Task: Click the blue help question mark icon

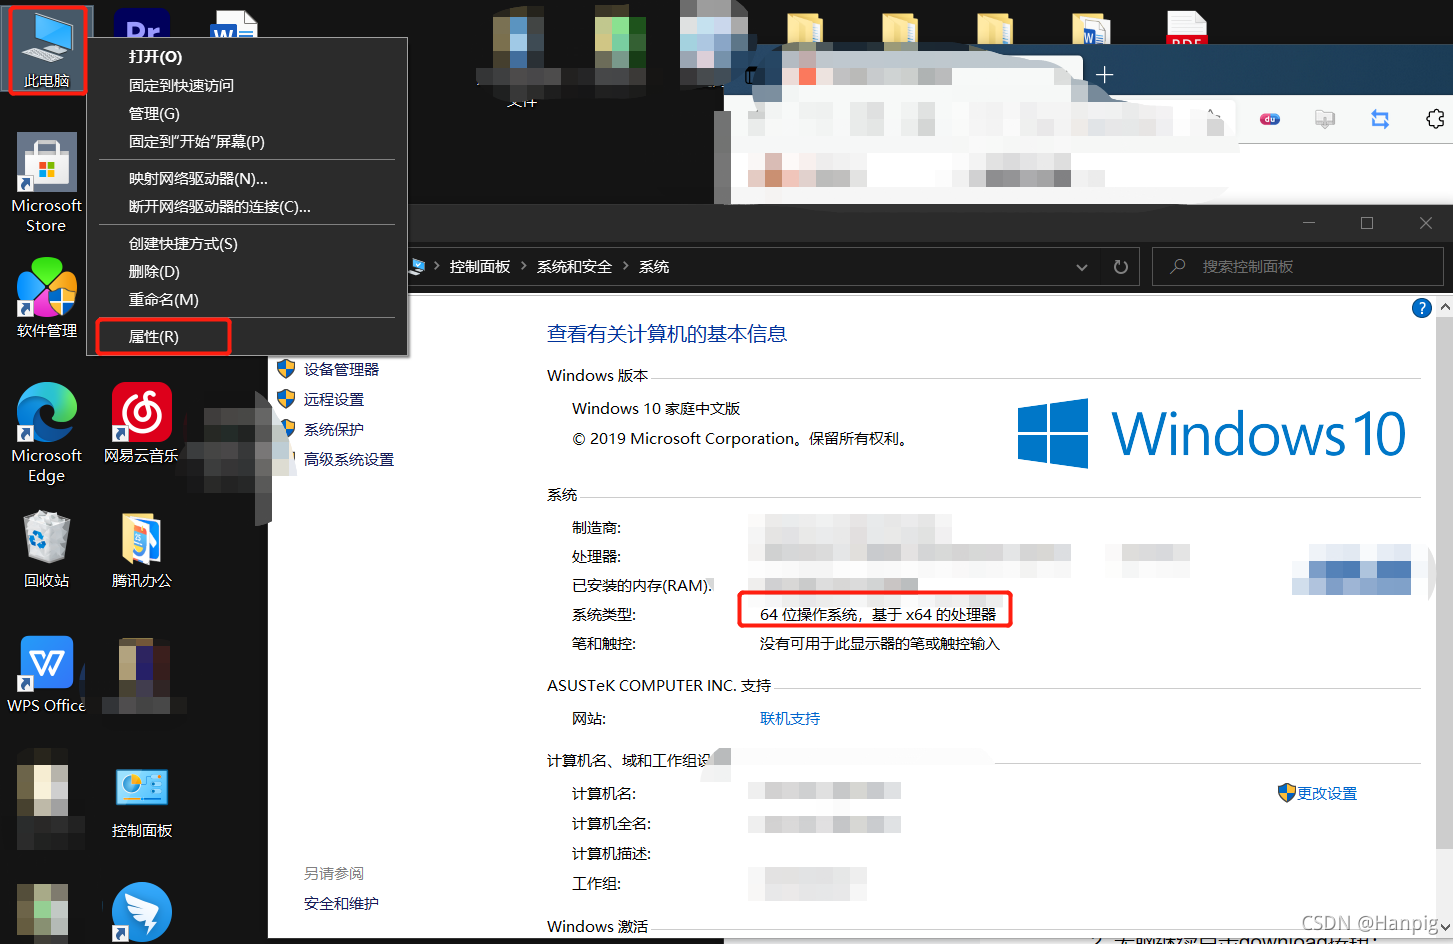Action: [1421, 308]
